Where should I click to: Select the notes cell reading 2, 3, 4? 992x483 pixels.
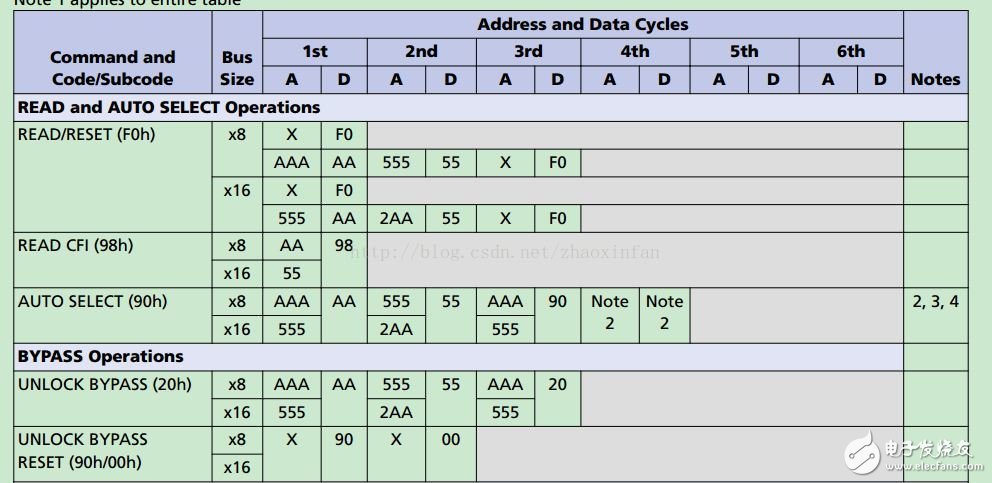click(935, 301)
